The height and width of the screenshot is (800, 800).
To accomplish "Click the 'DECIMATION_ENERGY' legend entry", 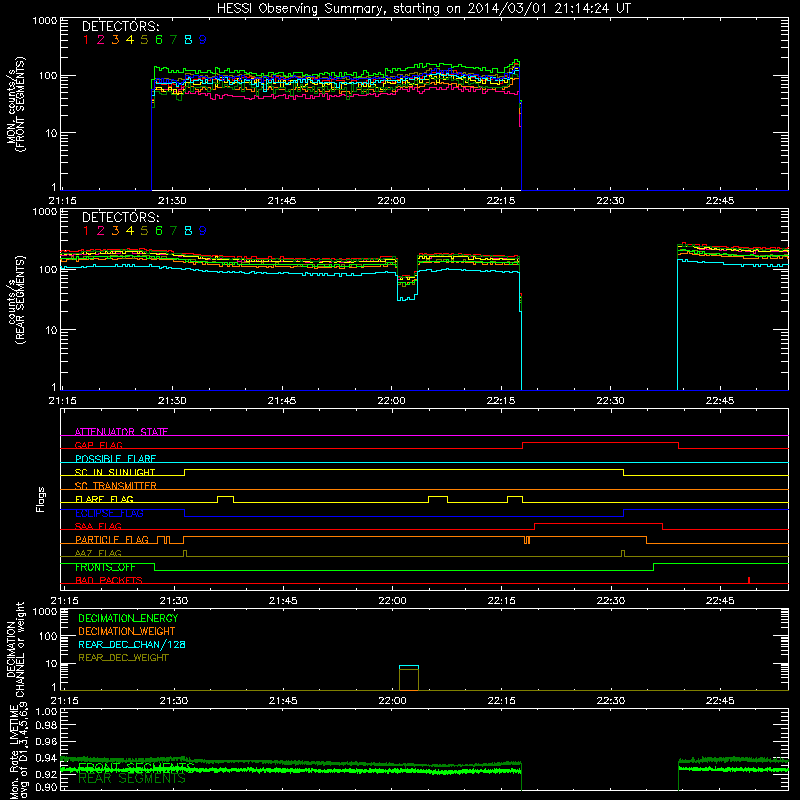I will click(128, 618).
